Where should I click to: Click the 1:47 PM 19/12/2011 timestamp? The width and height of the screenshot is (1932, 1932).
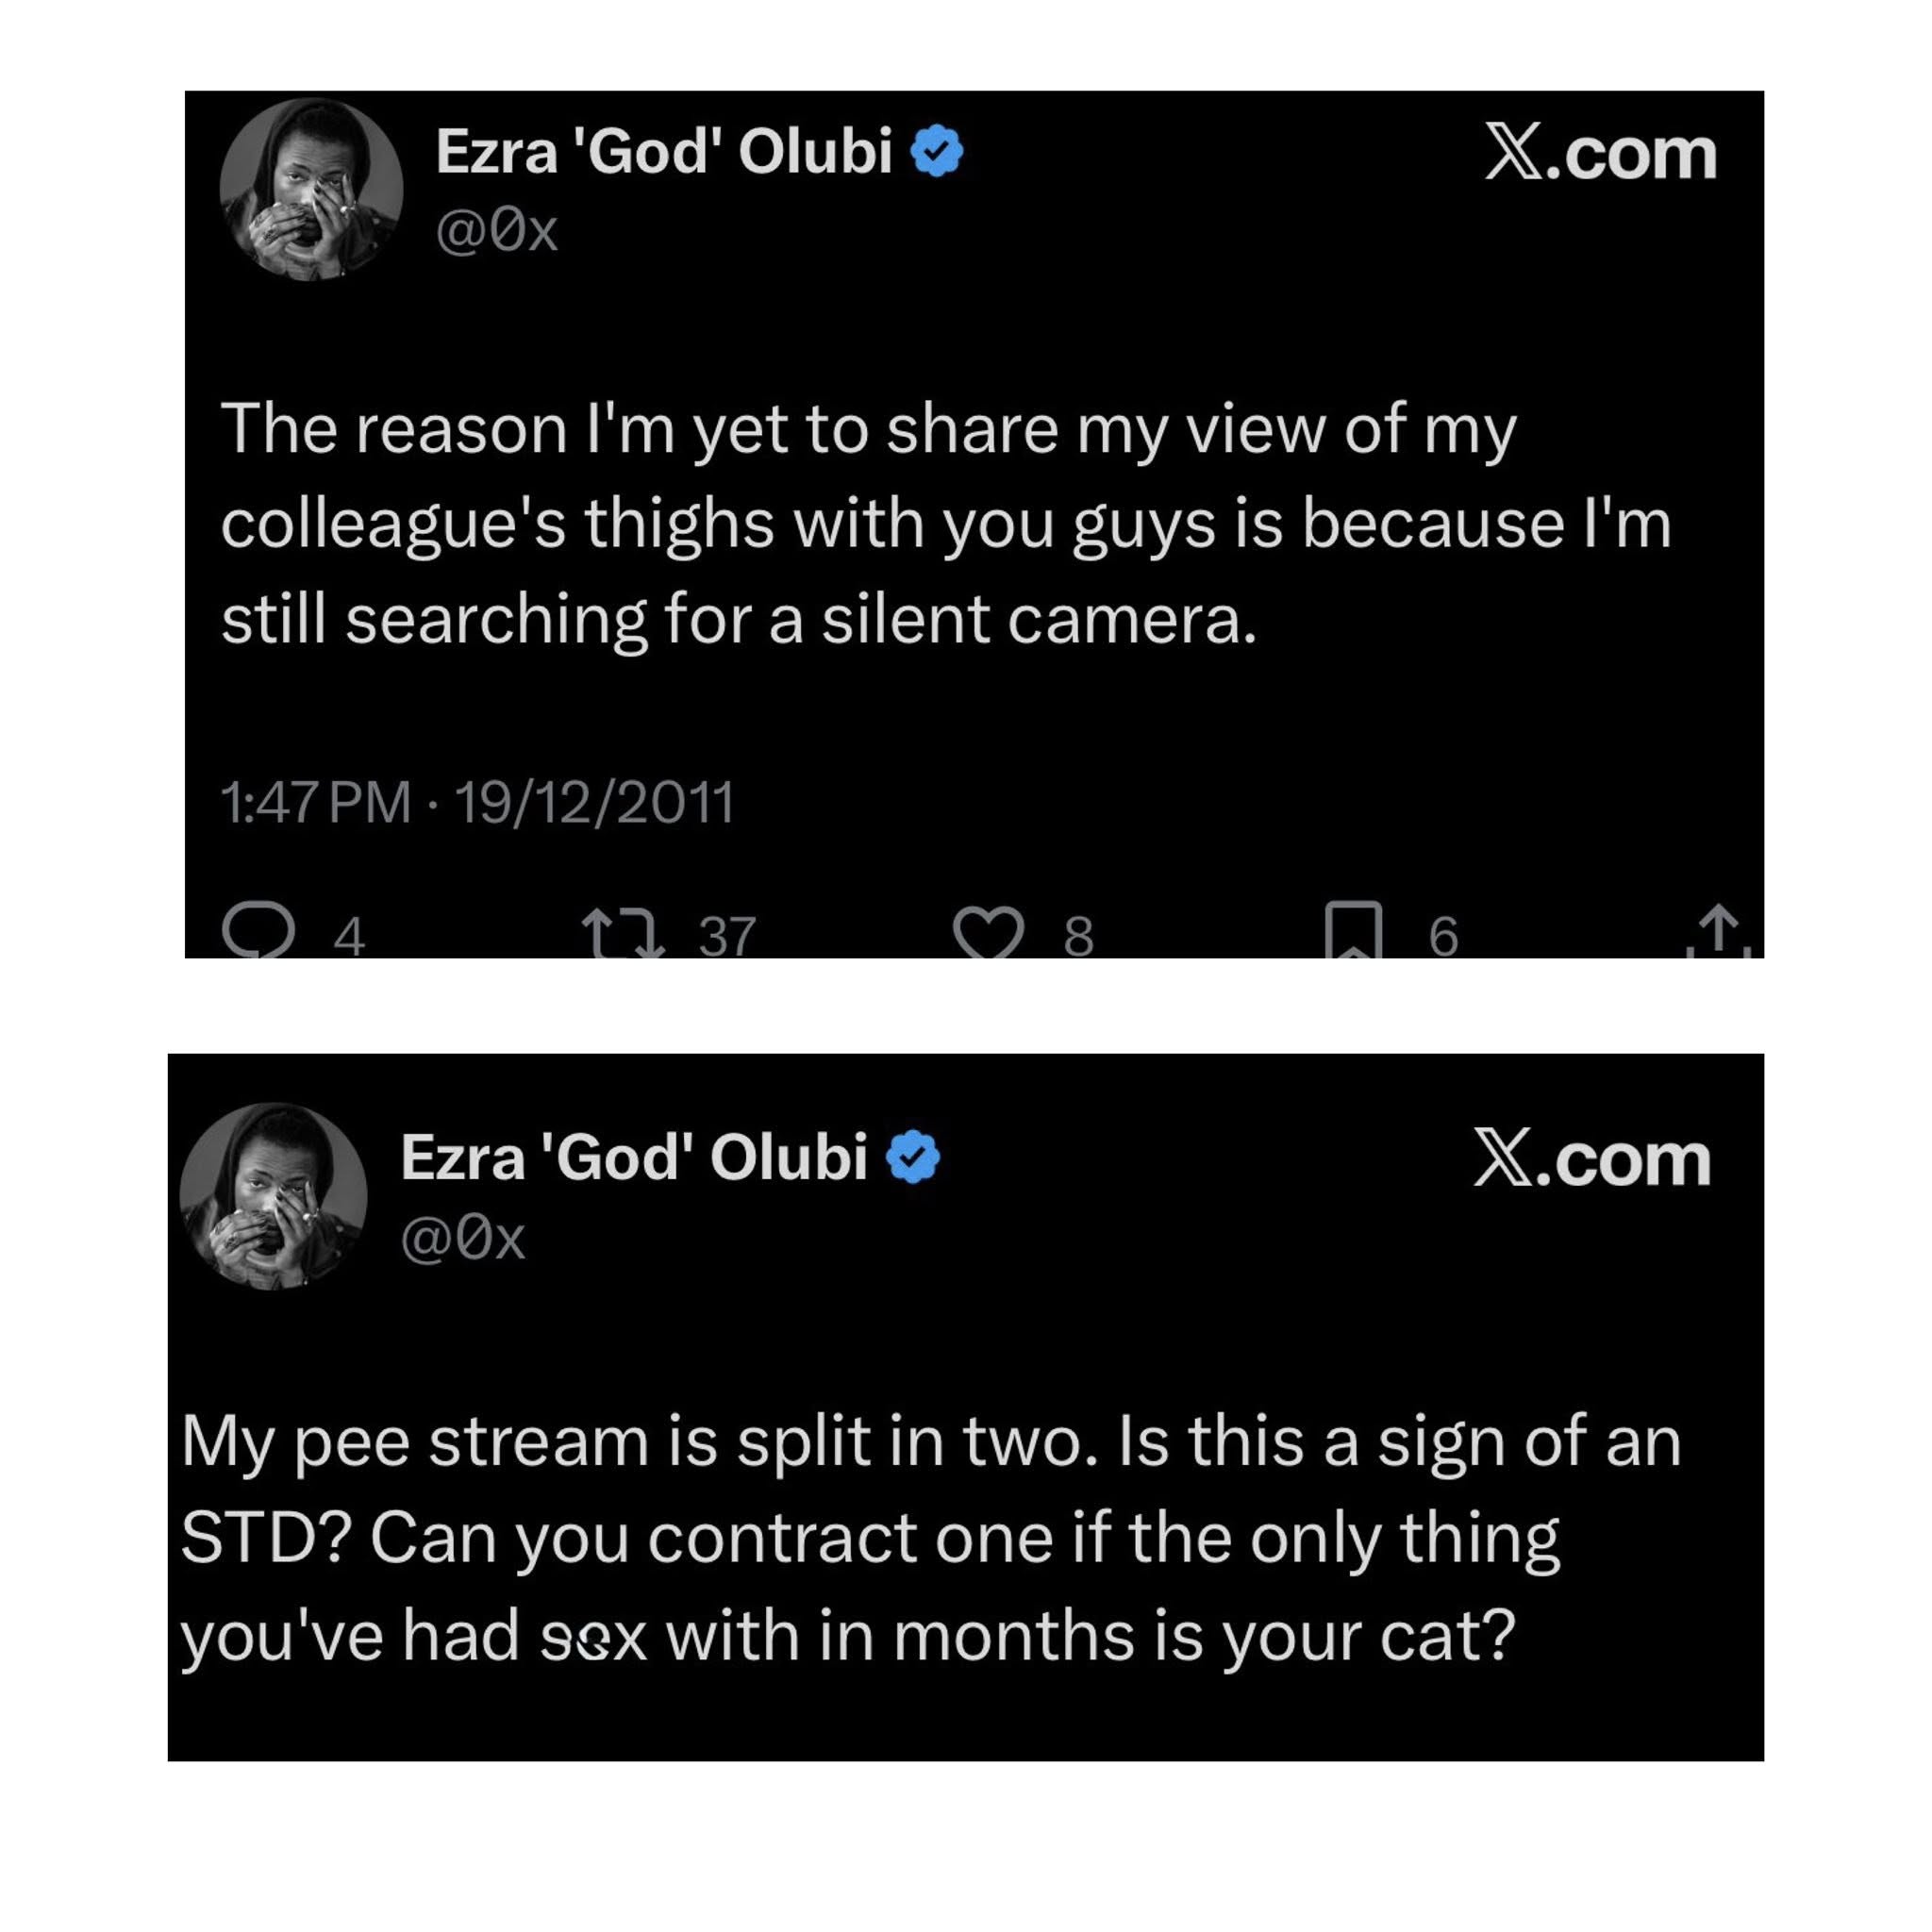click(477, 803)
